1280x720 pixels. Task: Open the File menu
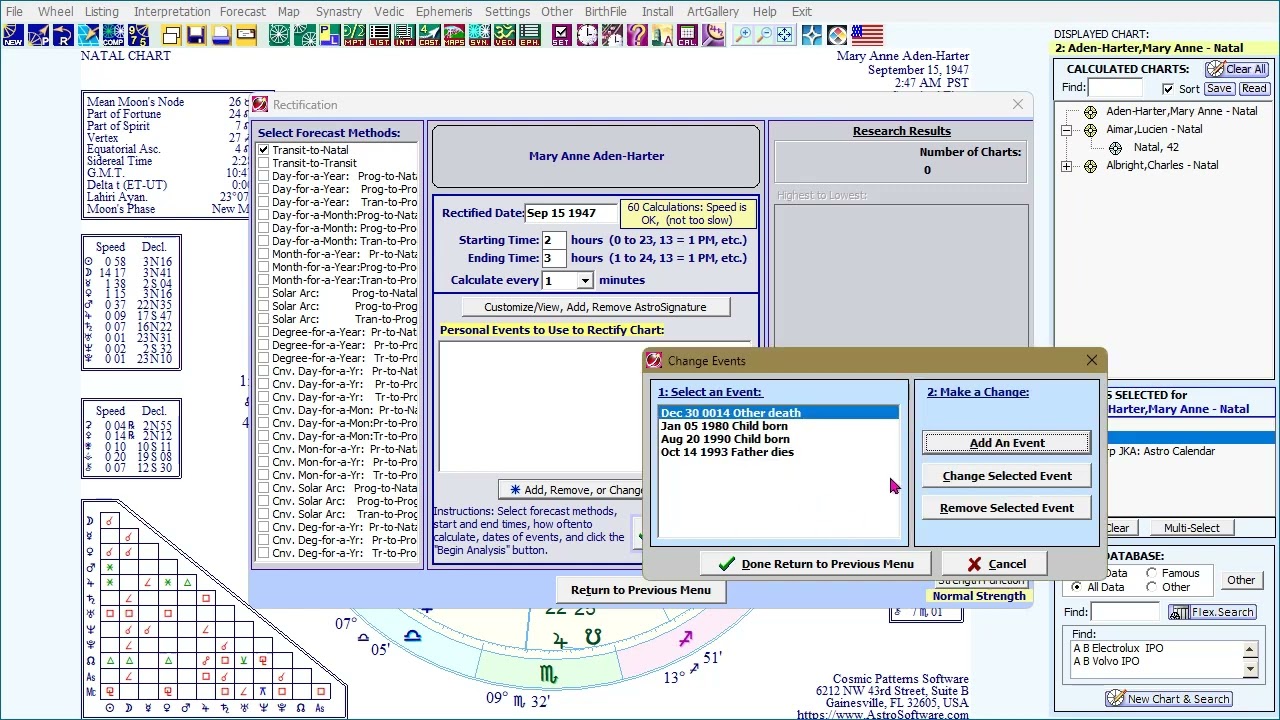pos(14,11)
